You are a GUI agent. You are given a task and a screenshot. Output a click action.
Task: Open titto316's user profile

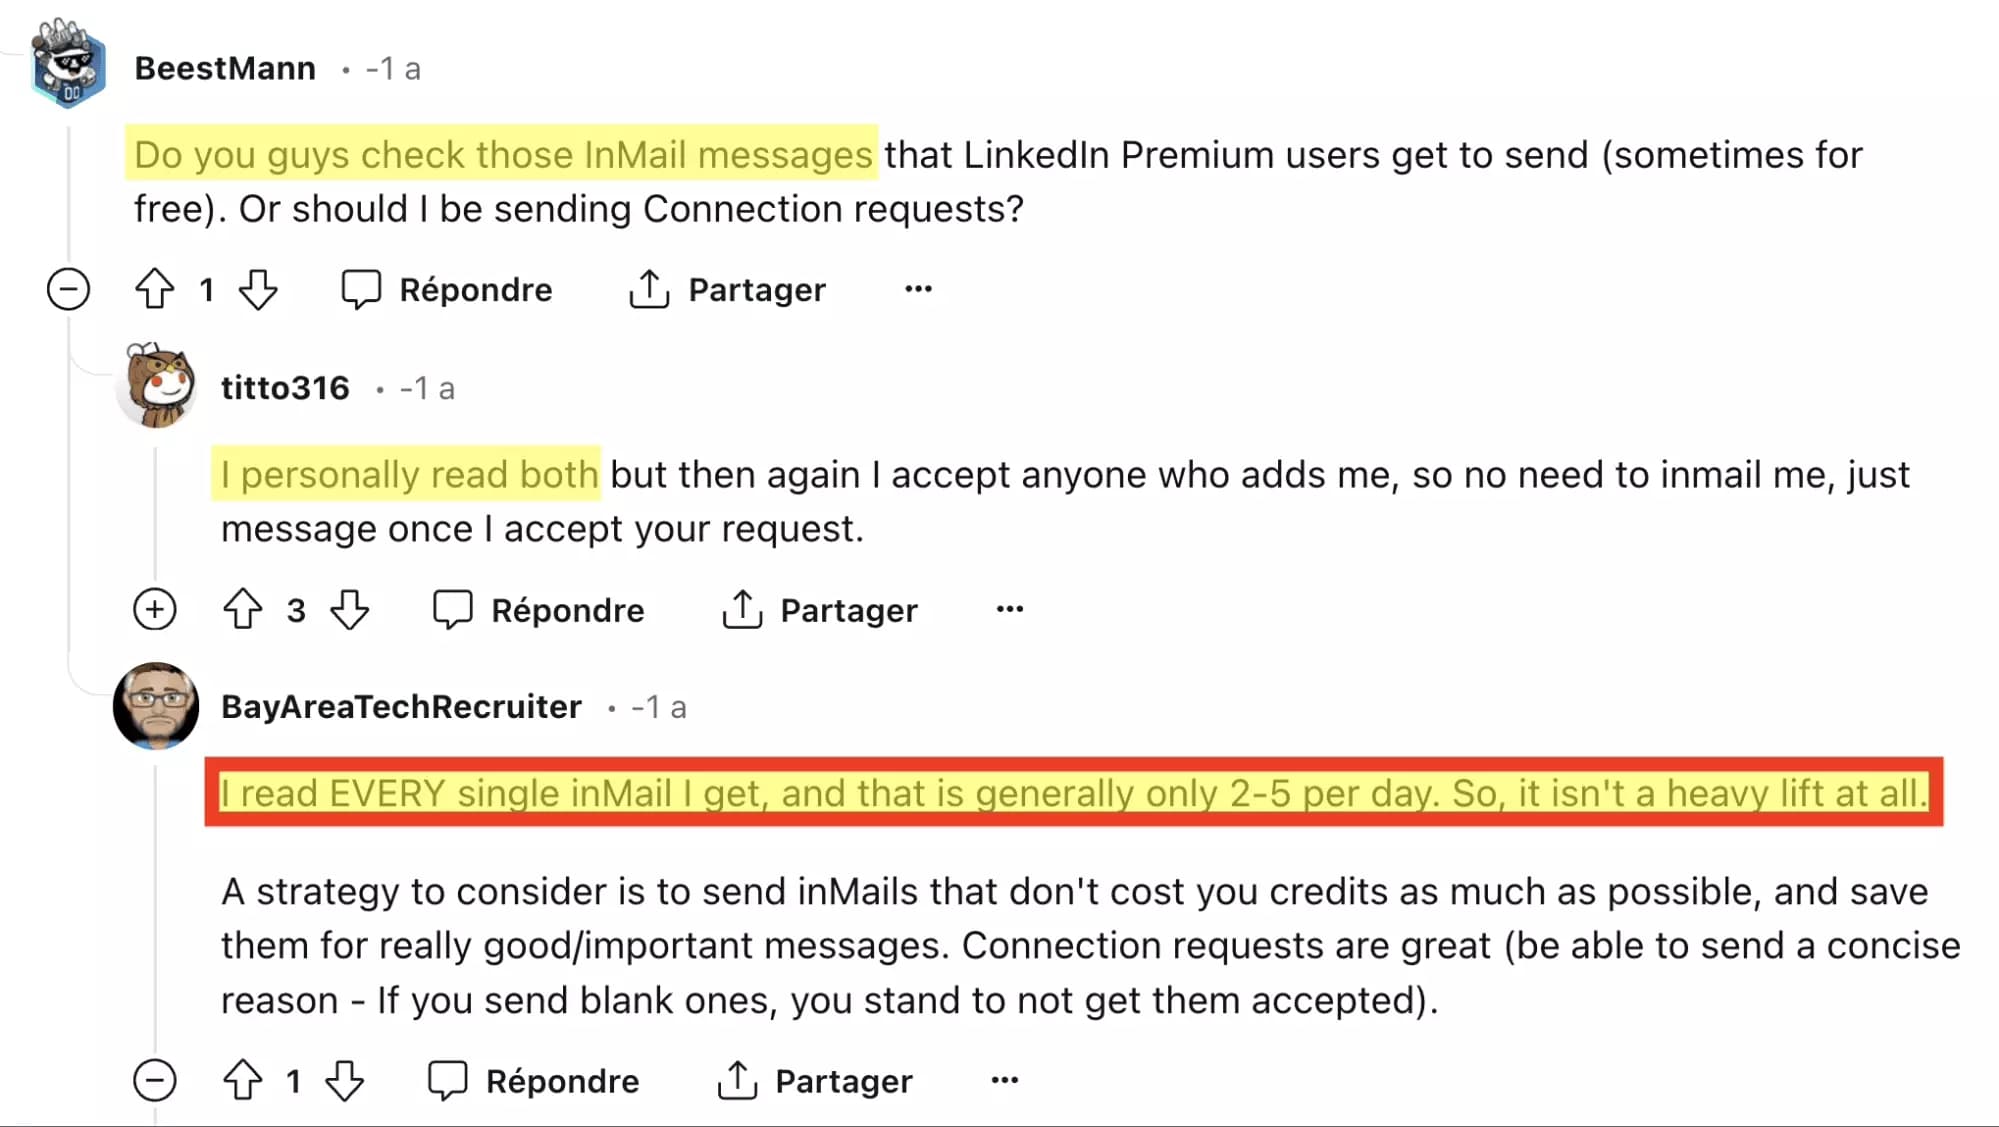pos(285,388)
